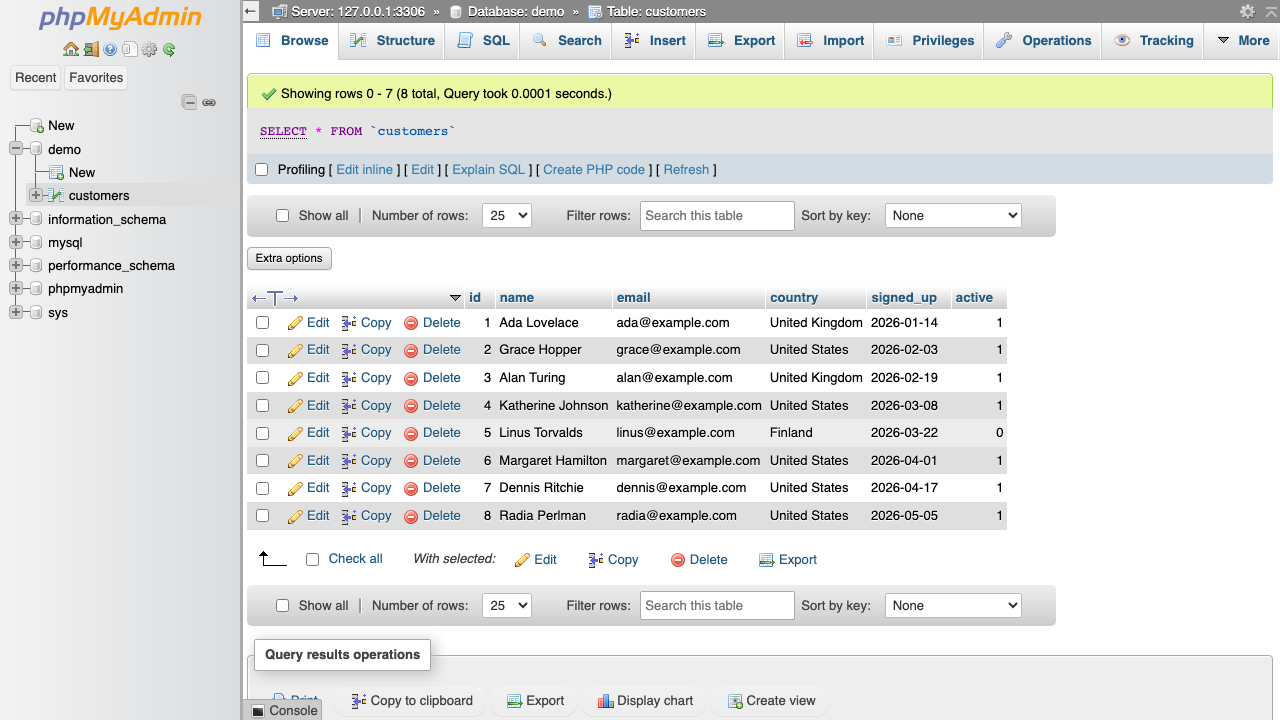
Task: Enable the Profiling checkbox
Action: (x=262, y=170)
